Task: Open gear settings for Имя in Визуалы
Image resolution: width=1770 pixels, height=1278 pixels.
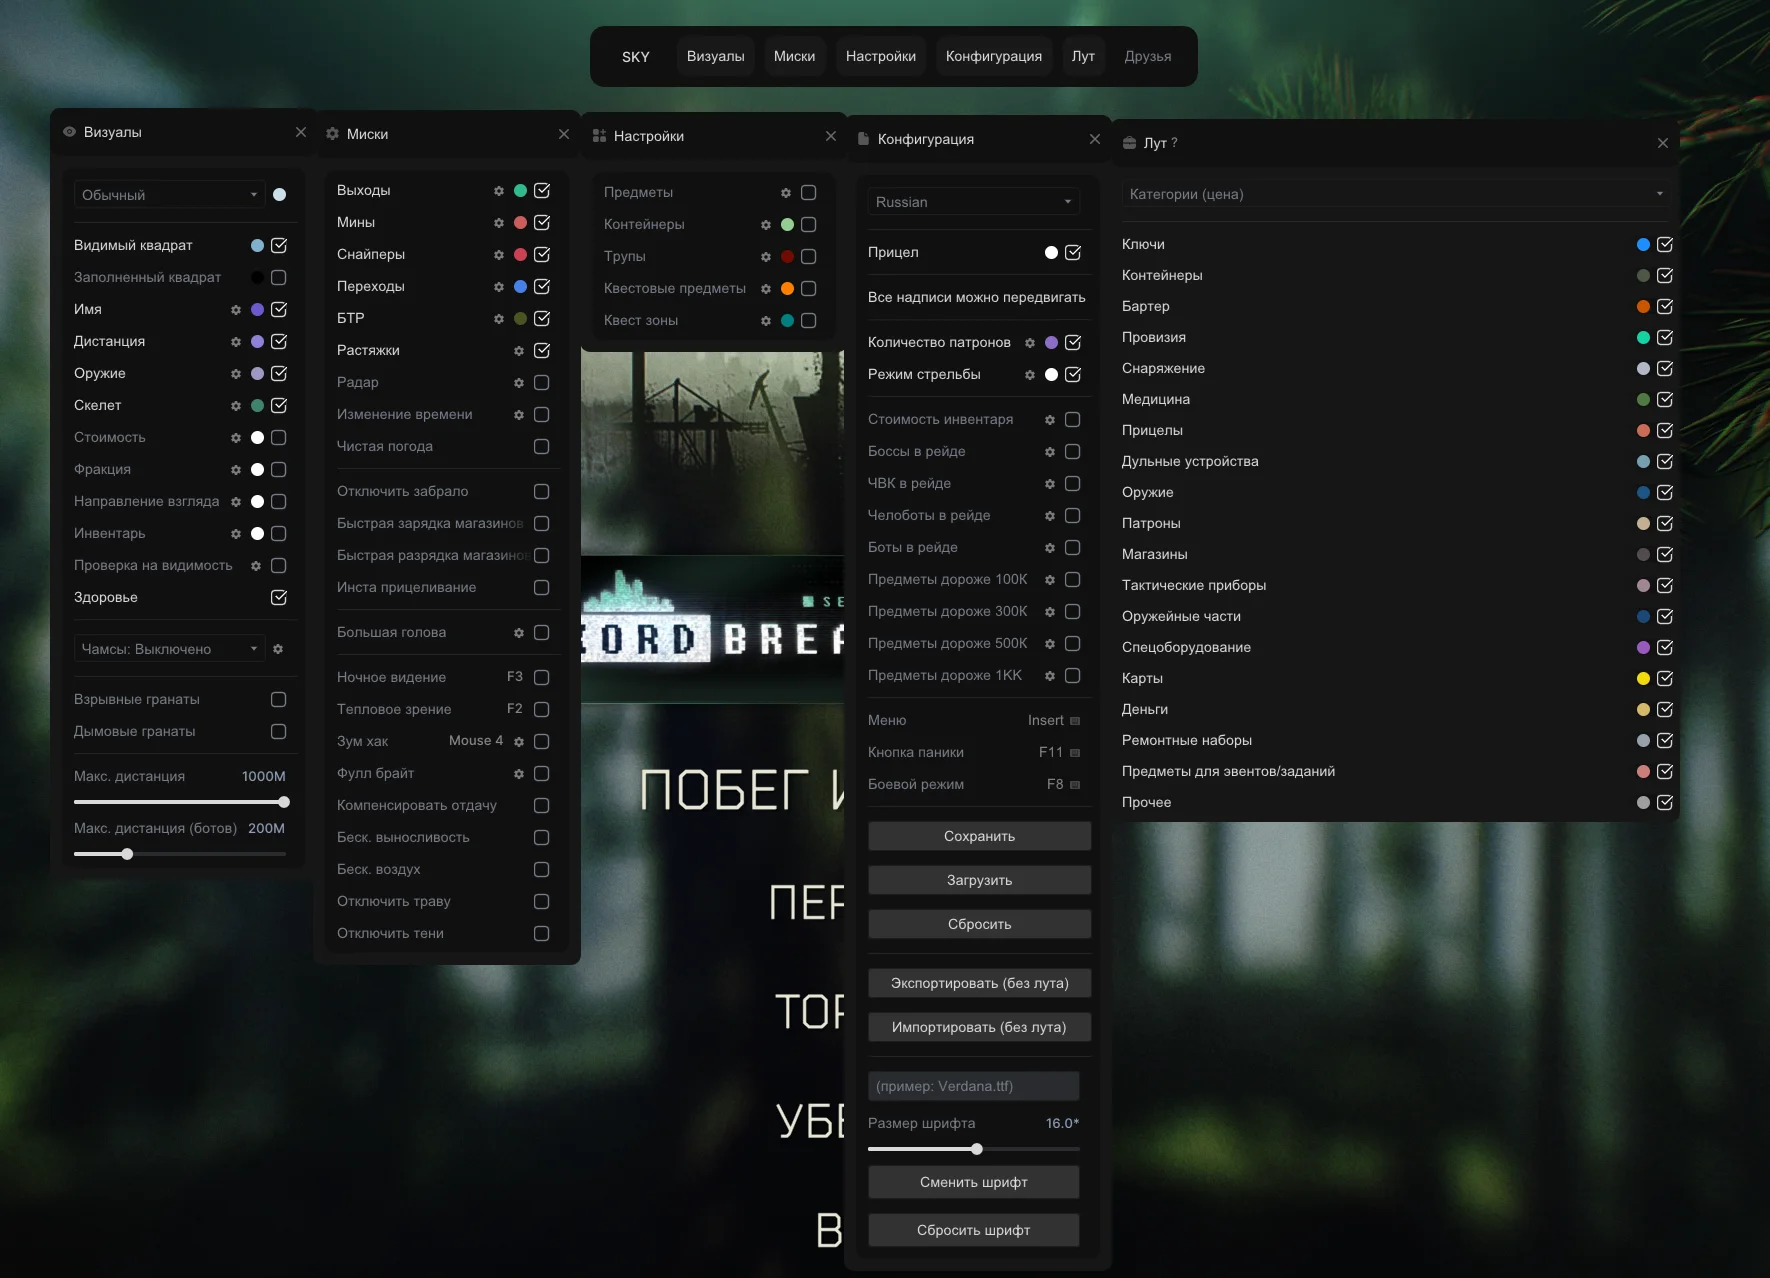Action: tap(236, 310)
